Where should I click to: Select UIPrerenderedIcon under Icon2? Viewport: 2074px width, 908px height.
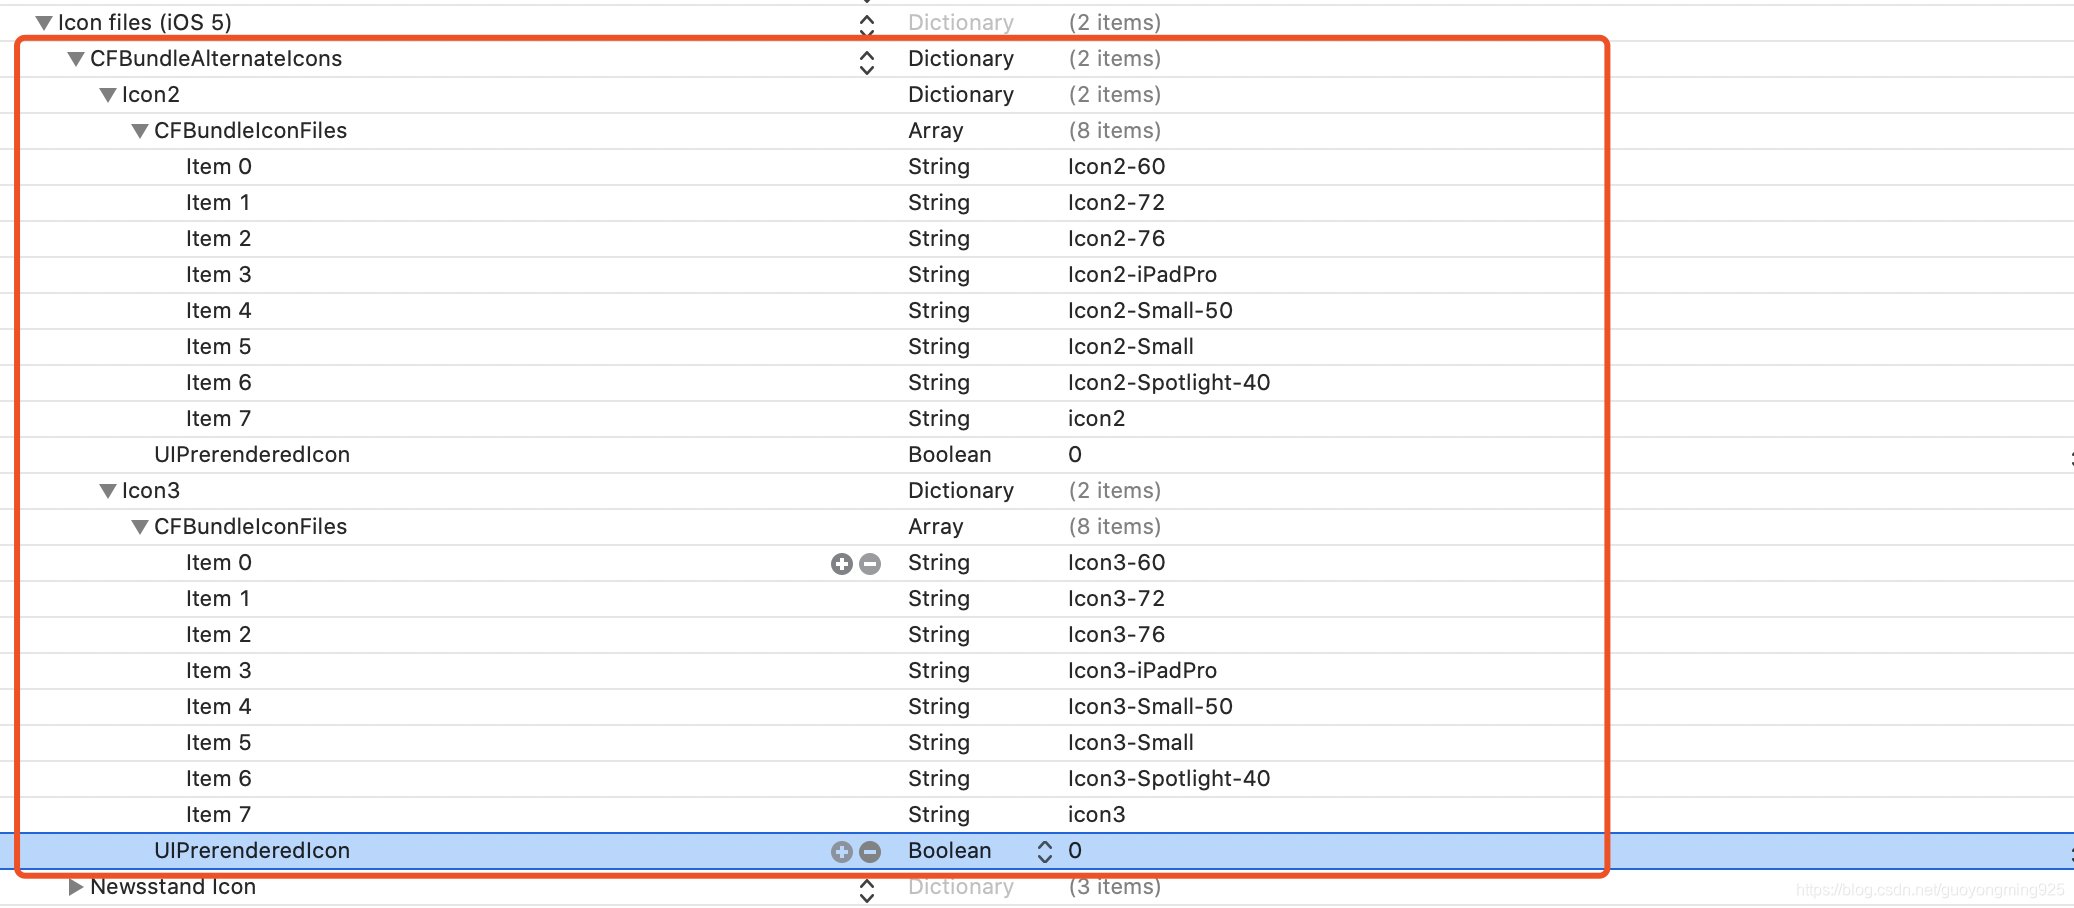pos(252,455)
